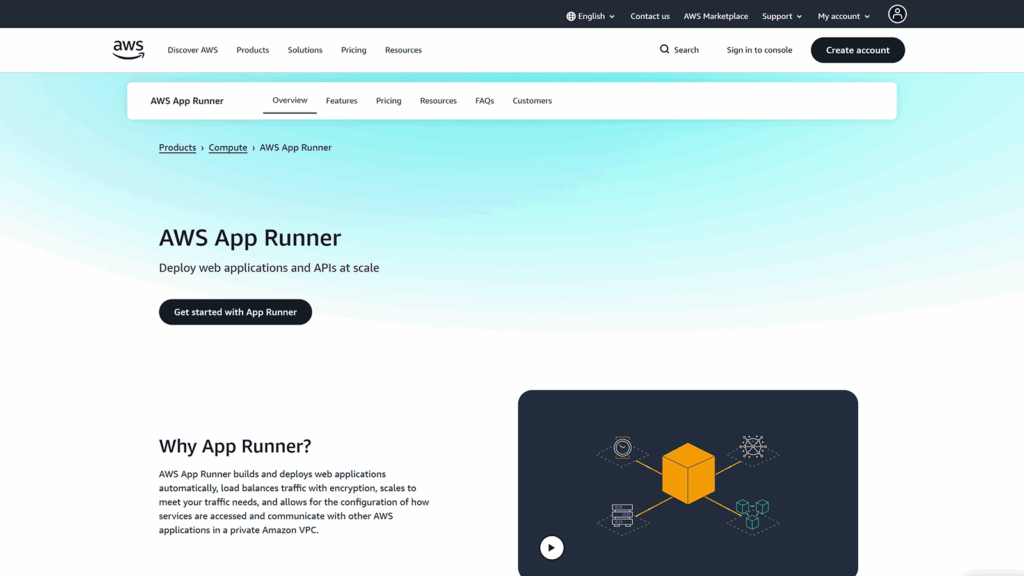Go to Compute breadcrumb link

(x=228, y=148)
